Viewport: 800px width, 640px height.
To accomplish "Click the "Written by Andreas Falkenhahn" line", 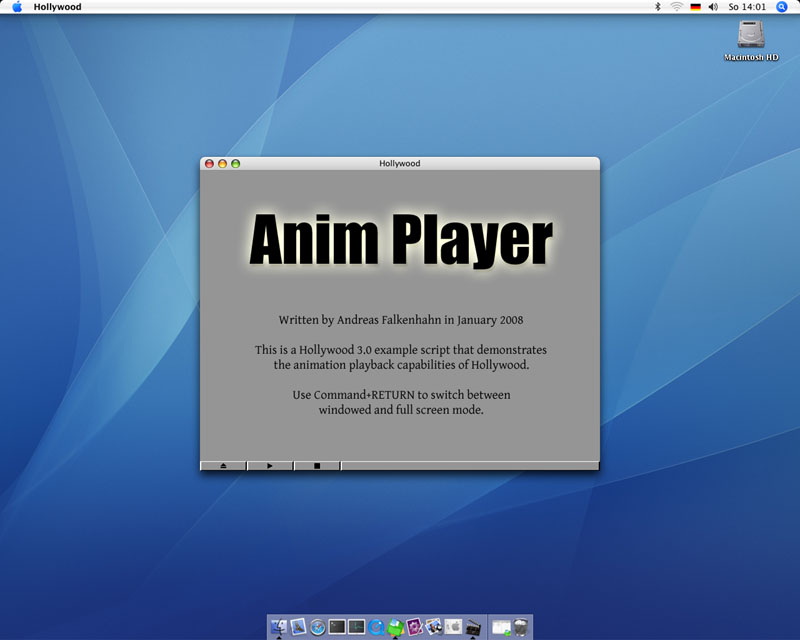I will tap(401, 320).
